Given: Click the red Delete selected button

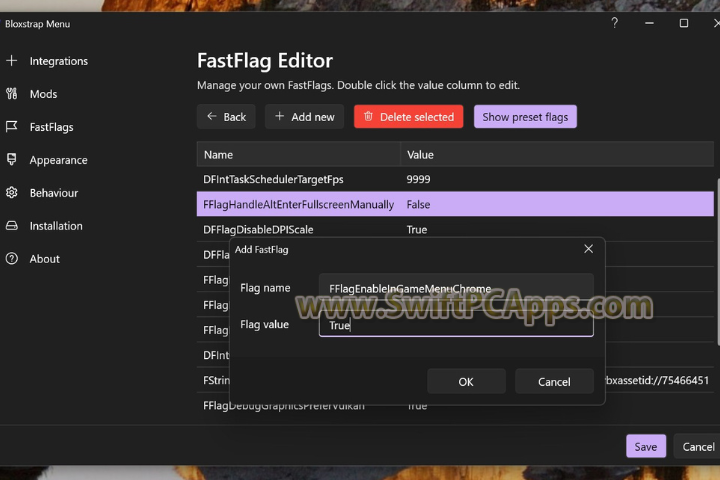Looking at the screenshot, I should pyautogui.click(x=408, y=117).
